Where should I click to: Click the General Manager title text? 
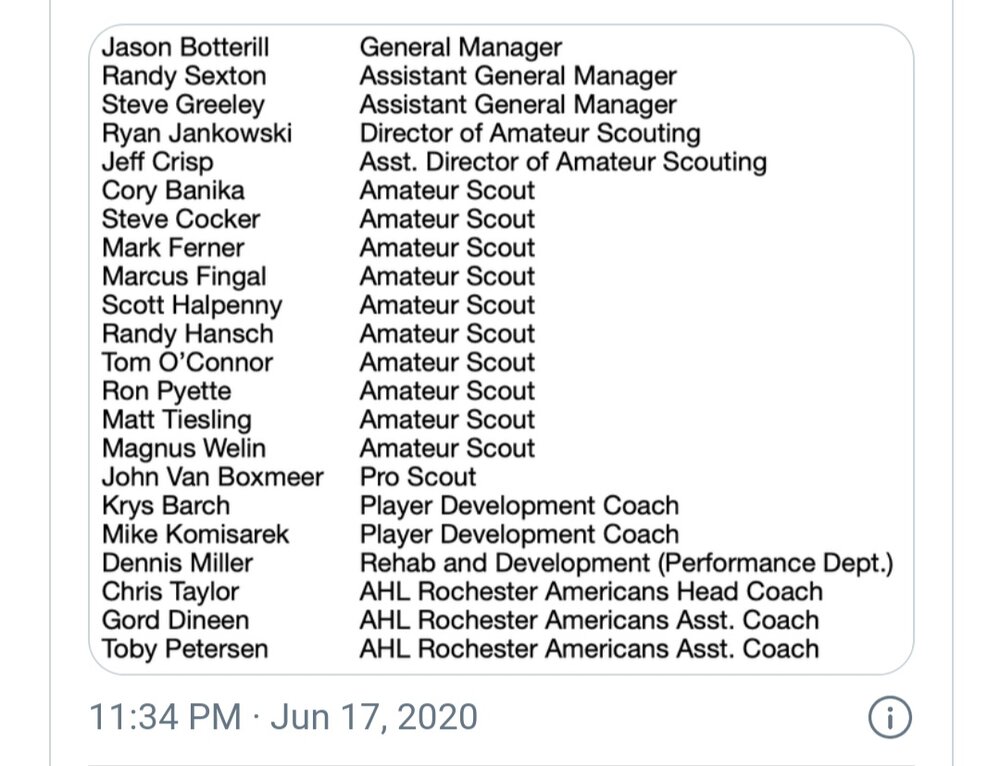point(460,47)
